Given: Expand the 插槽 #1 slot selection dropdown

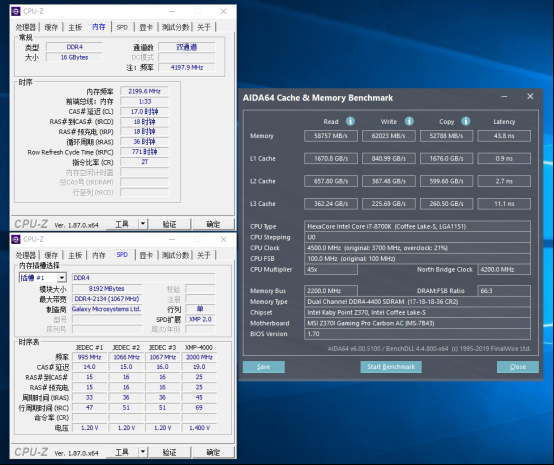Looking at the screenshot, I should click(x=62, y=278).
